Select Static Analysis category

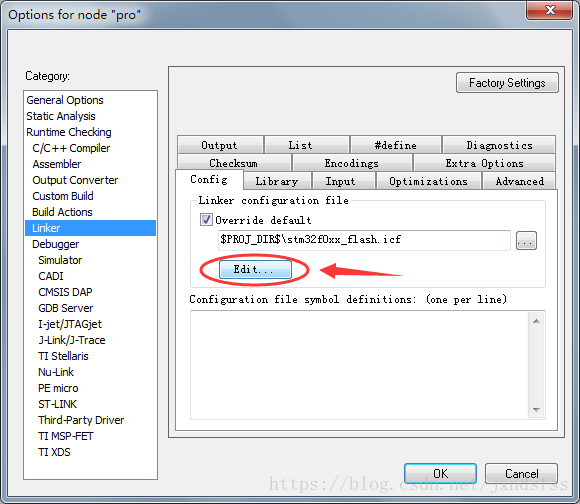(x=61, y=116)
